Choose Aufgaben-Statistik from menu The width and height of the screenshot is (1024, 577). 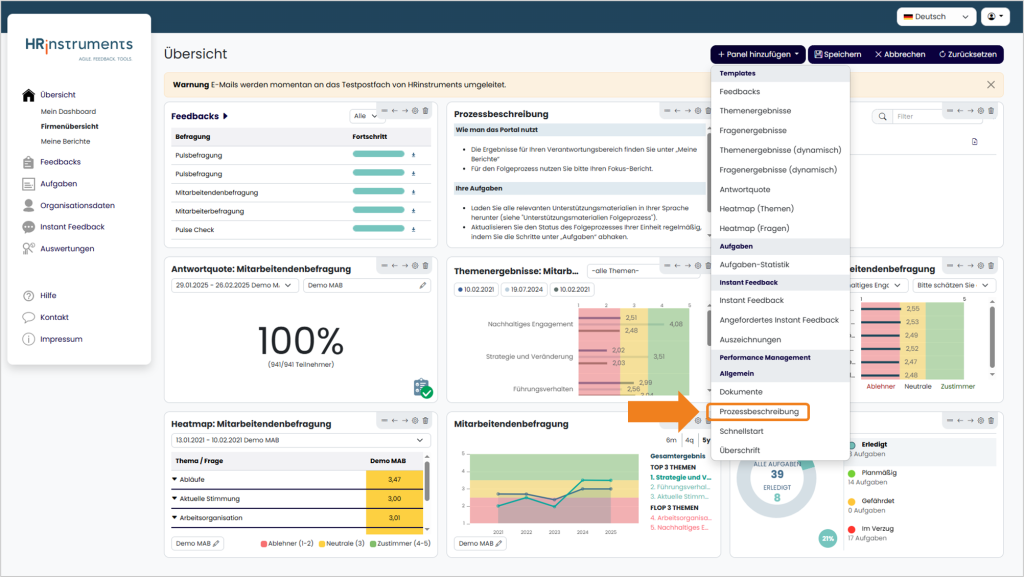pos(754,264)
